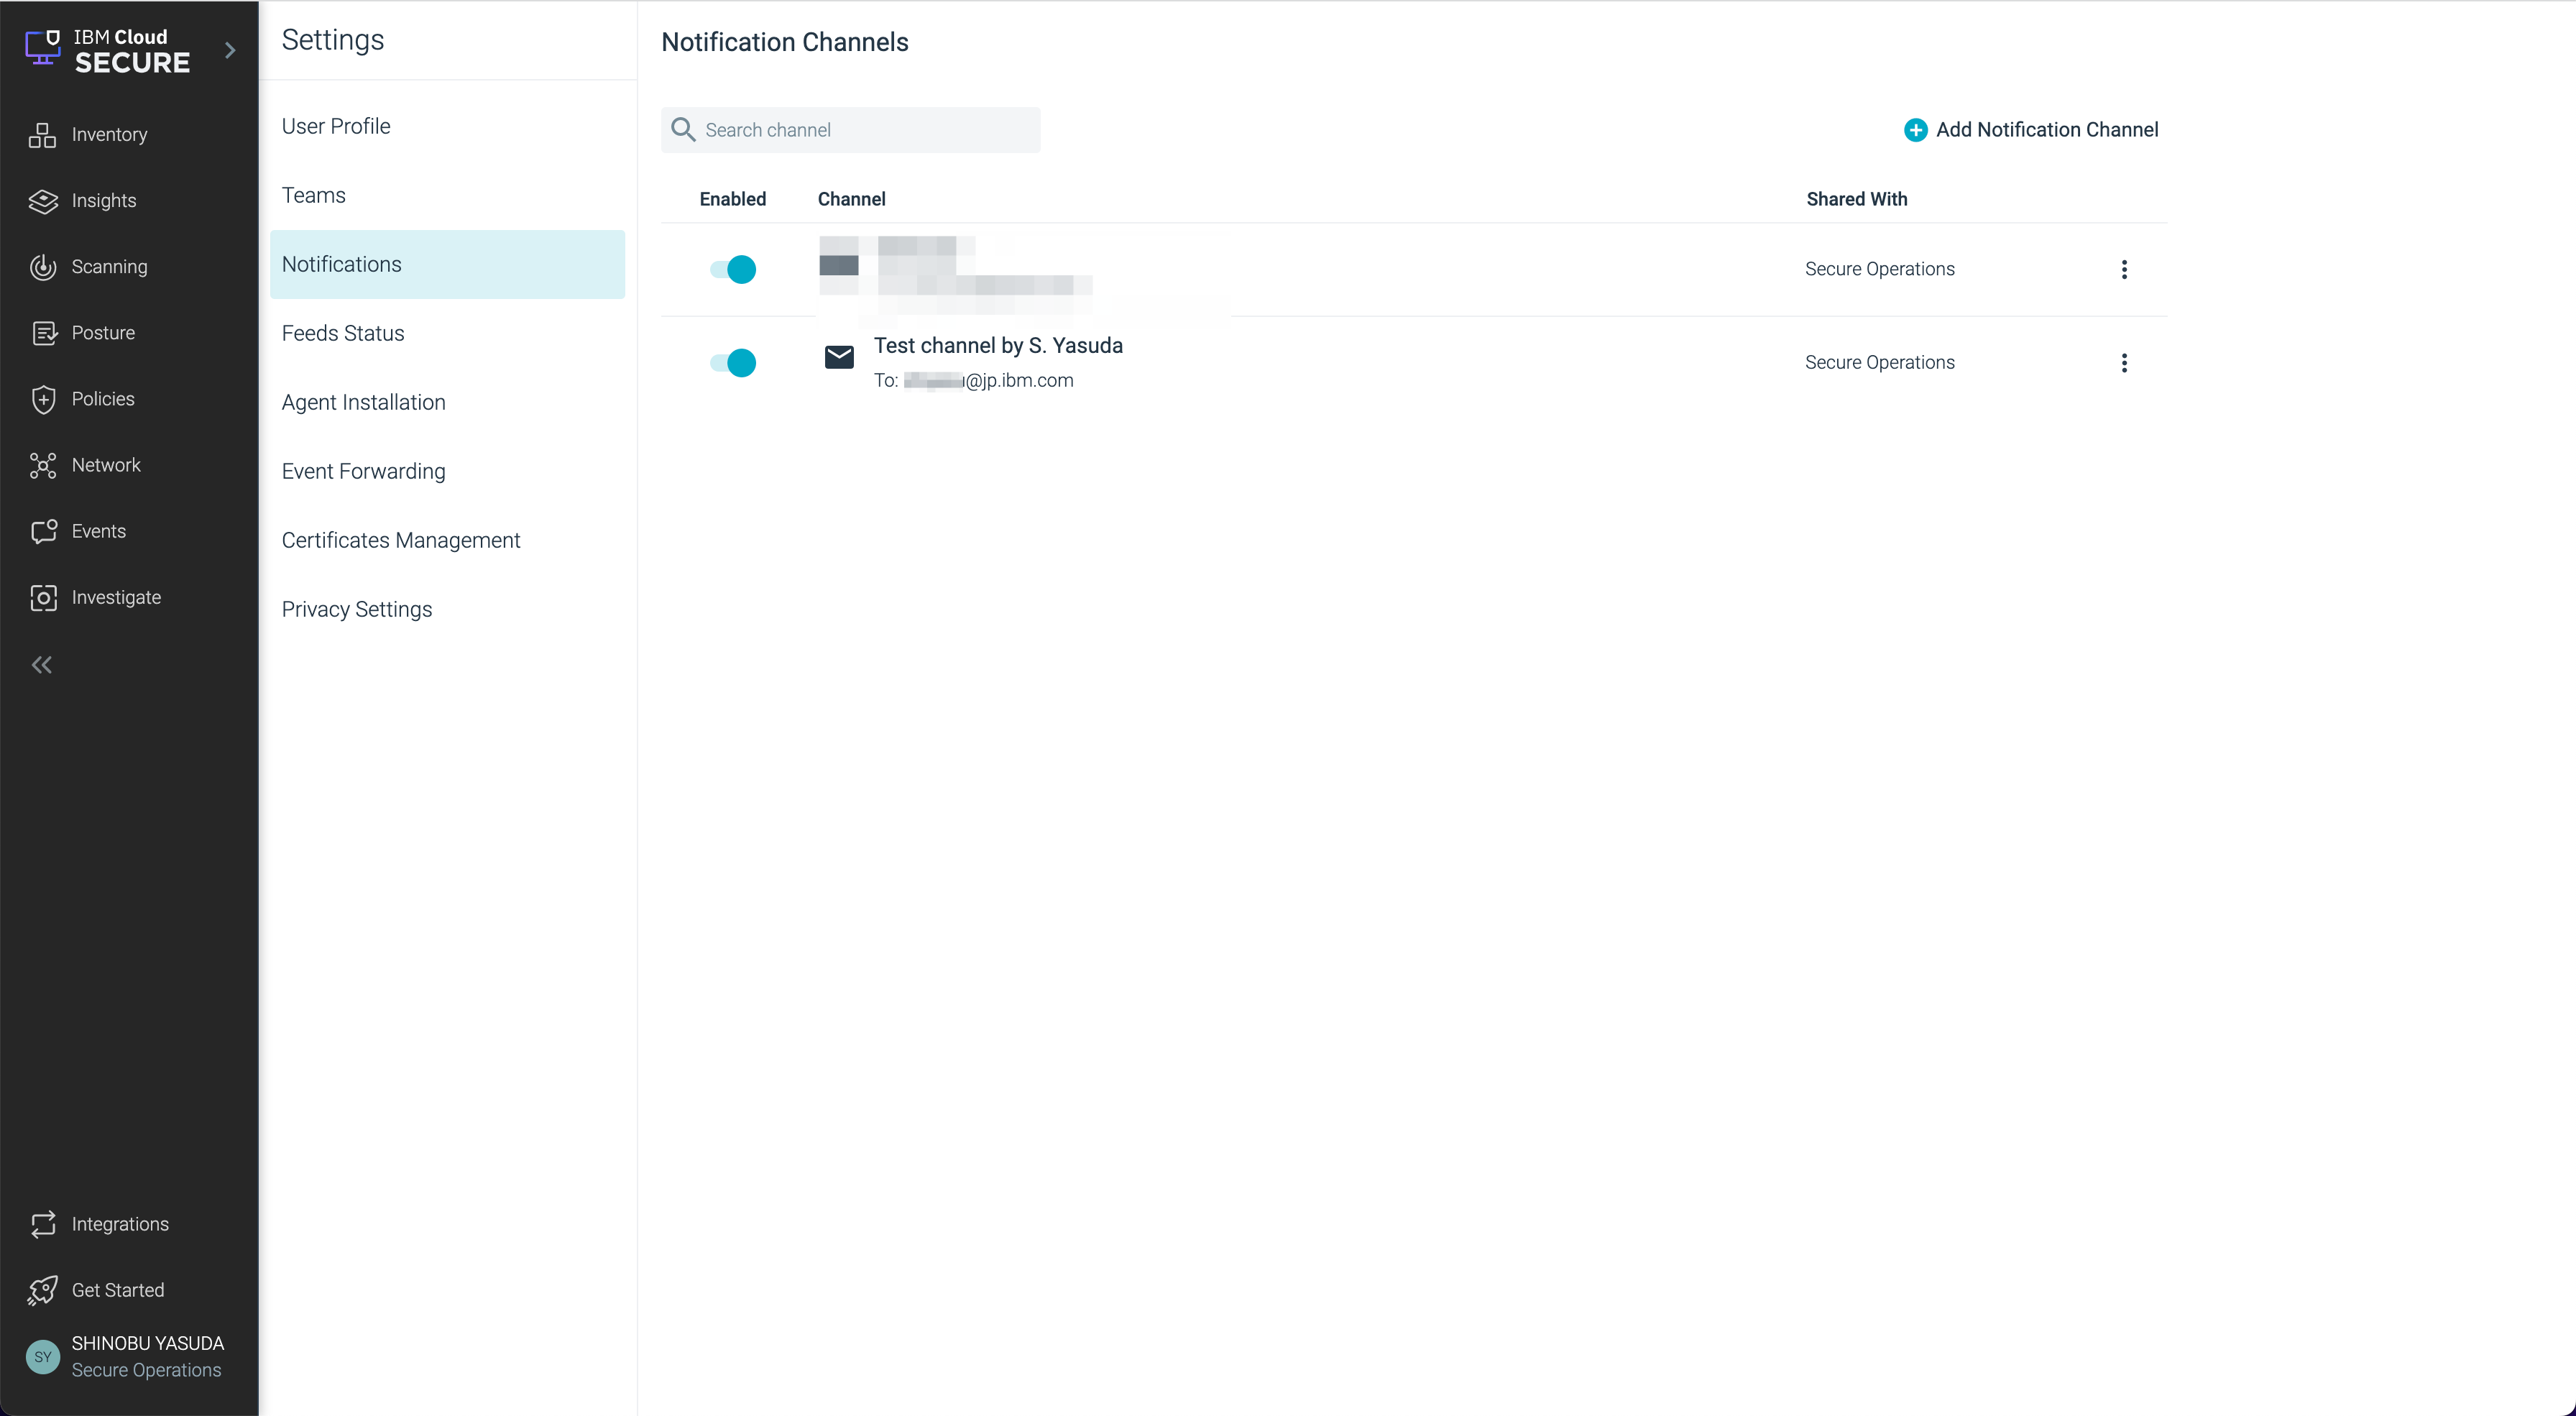The image size is (2576, 1416).
Task: Open kebab menu for first channel row
Action: (x=2124, y=269)
